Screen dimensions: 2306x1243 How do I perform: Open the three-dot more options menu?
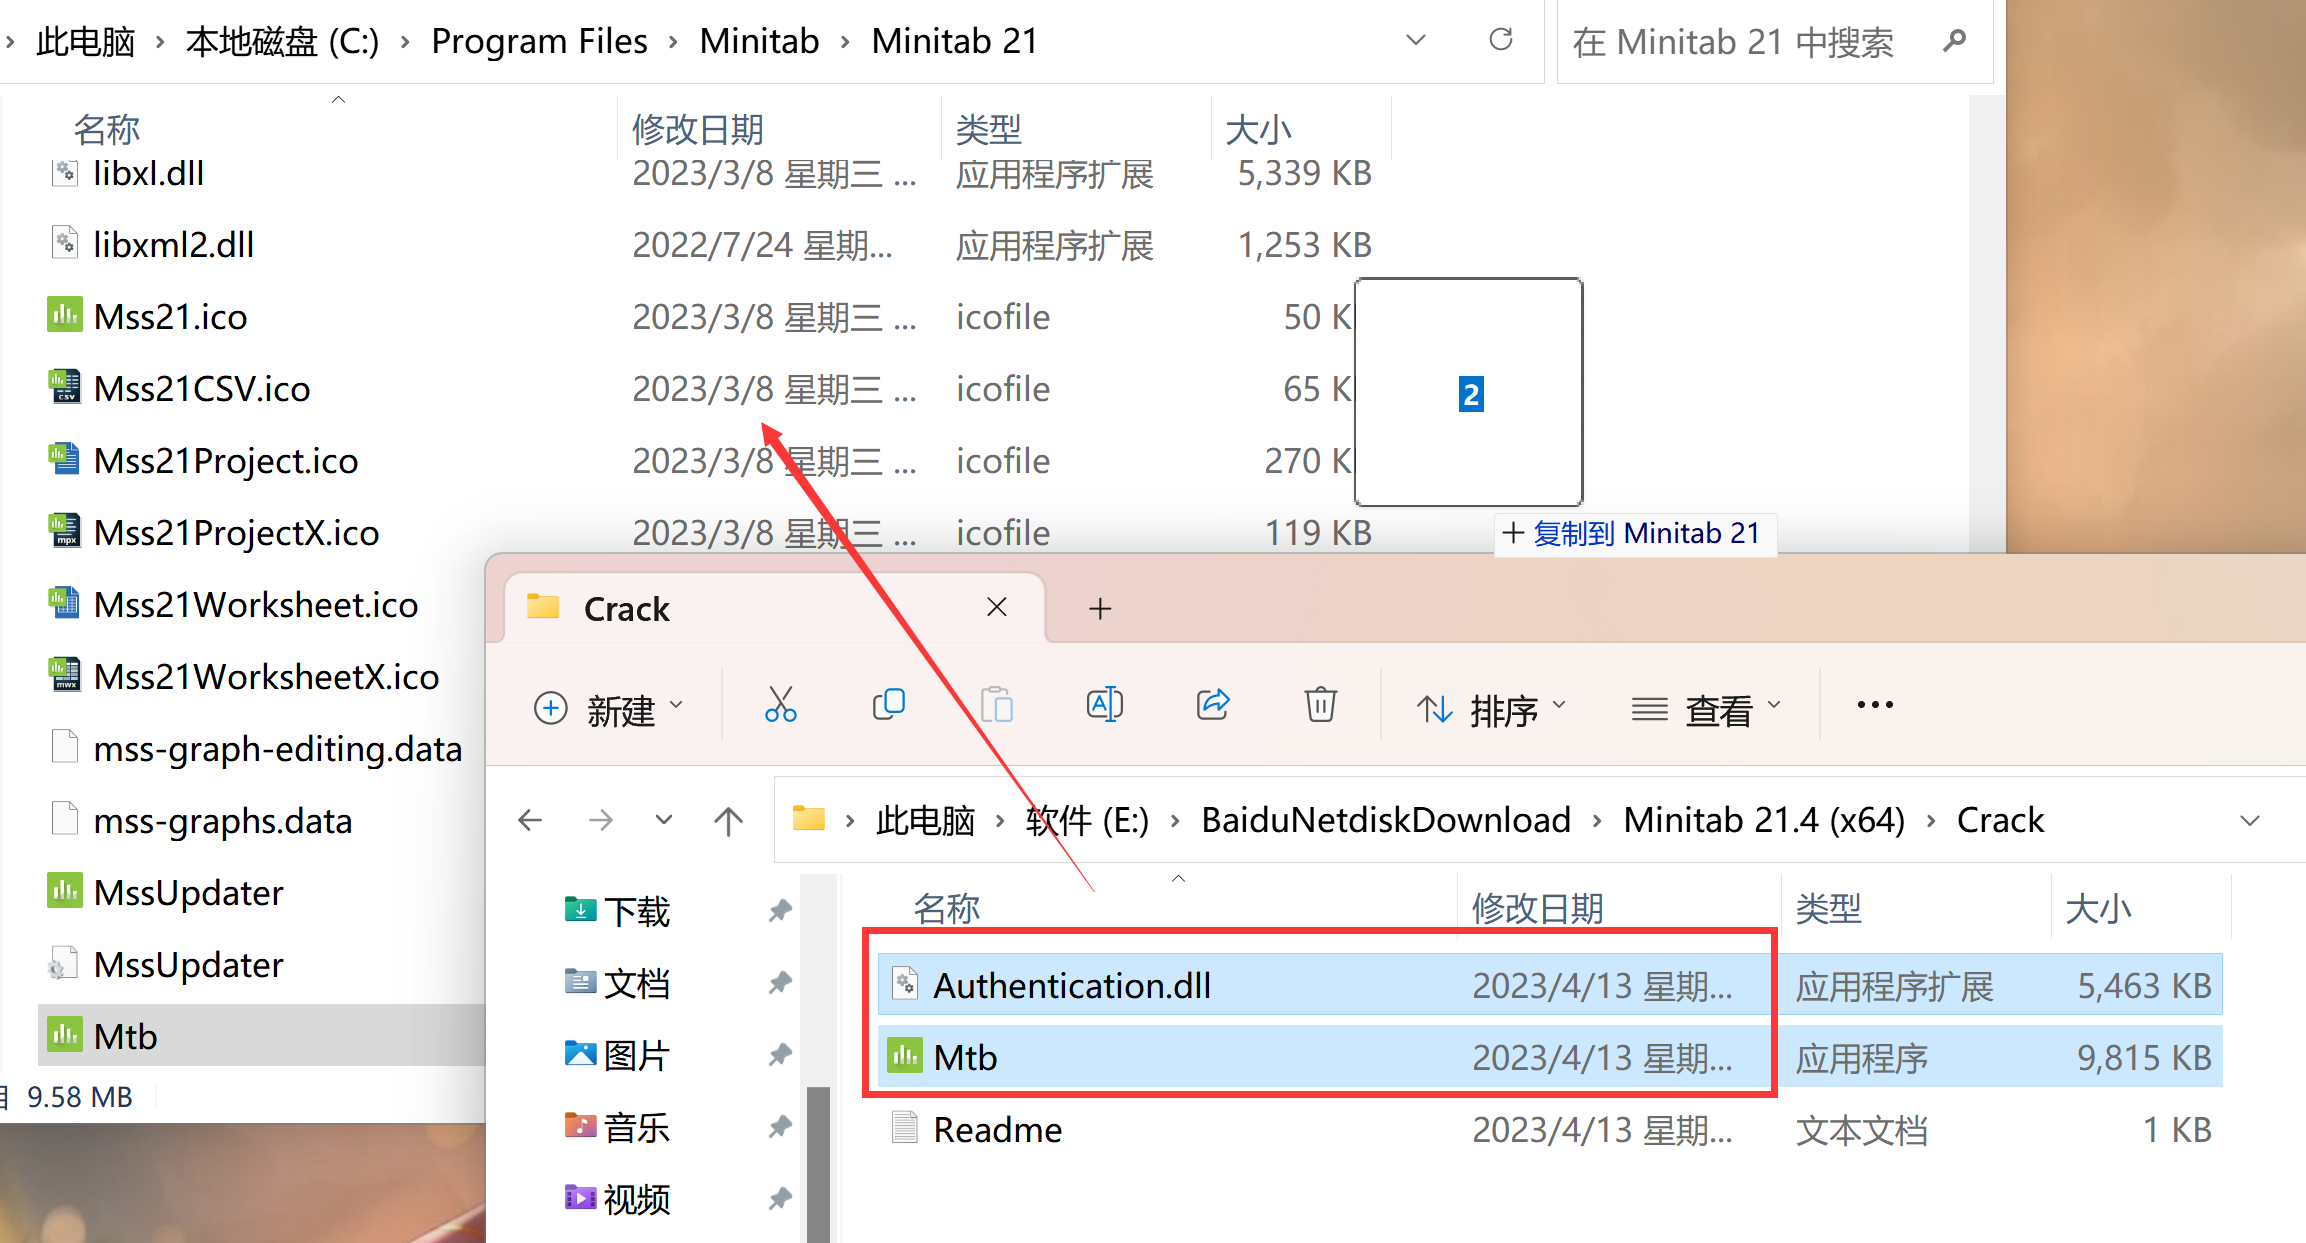[1875, 705]
